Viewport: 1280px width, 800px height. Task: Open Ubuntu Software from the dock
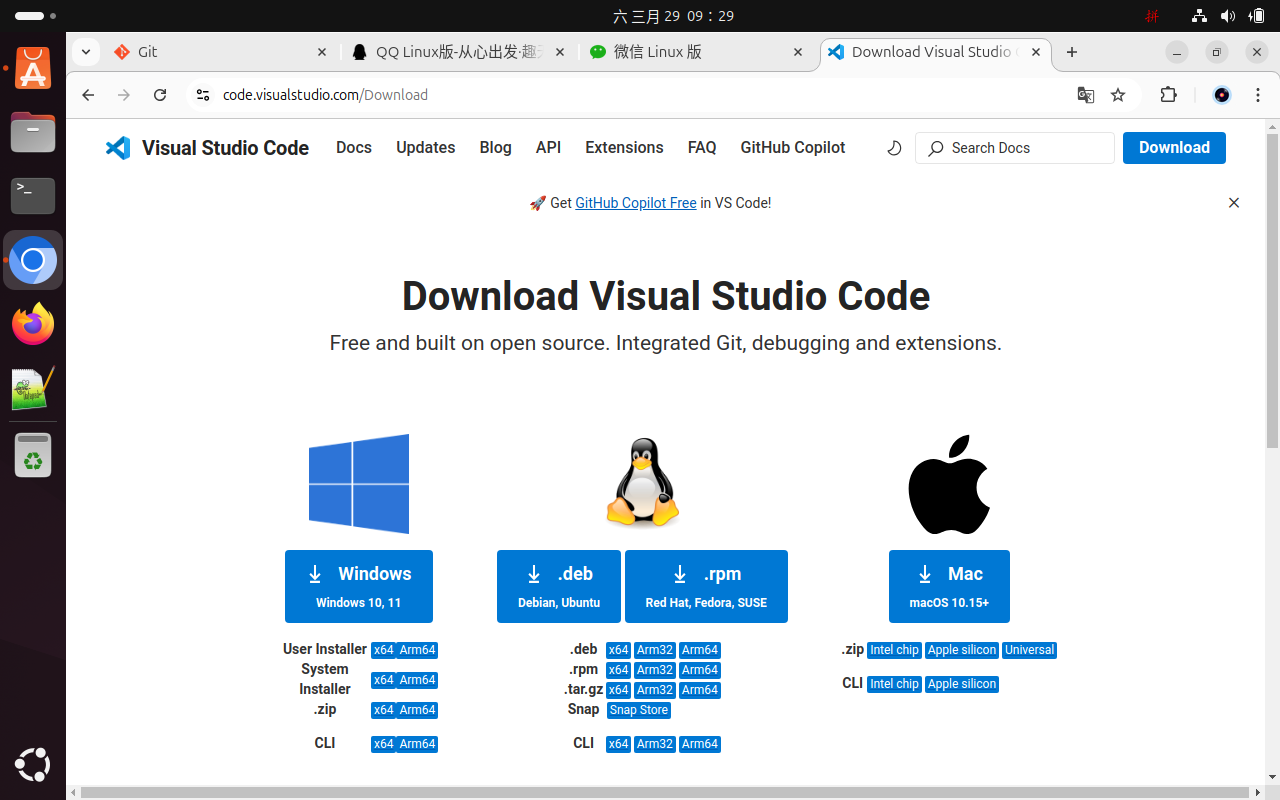[x=33, y=69]
